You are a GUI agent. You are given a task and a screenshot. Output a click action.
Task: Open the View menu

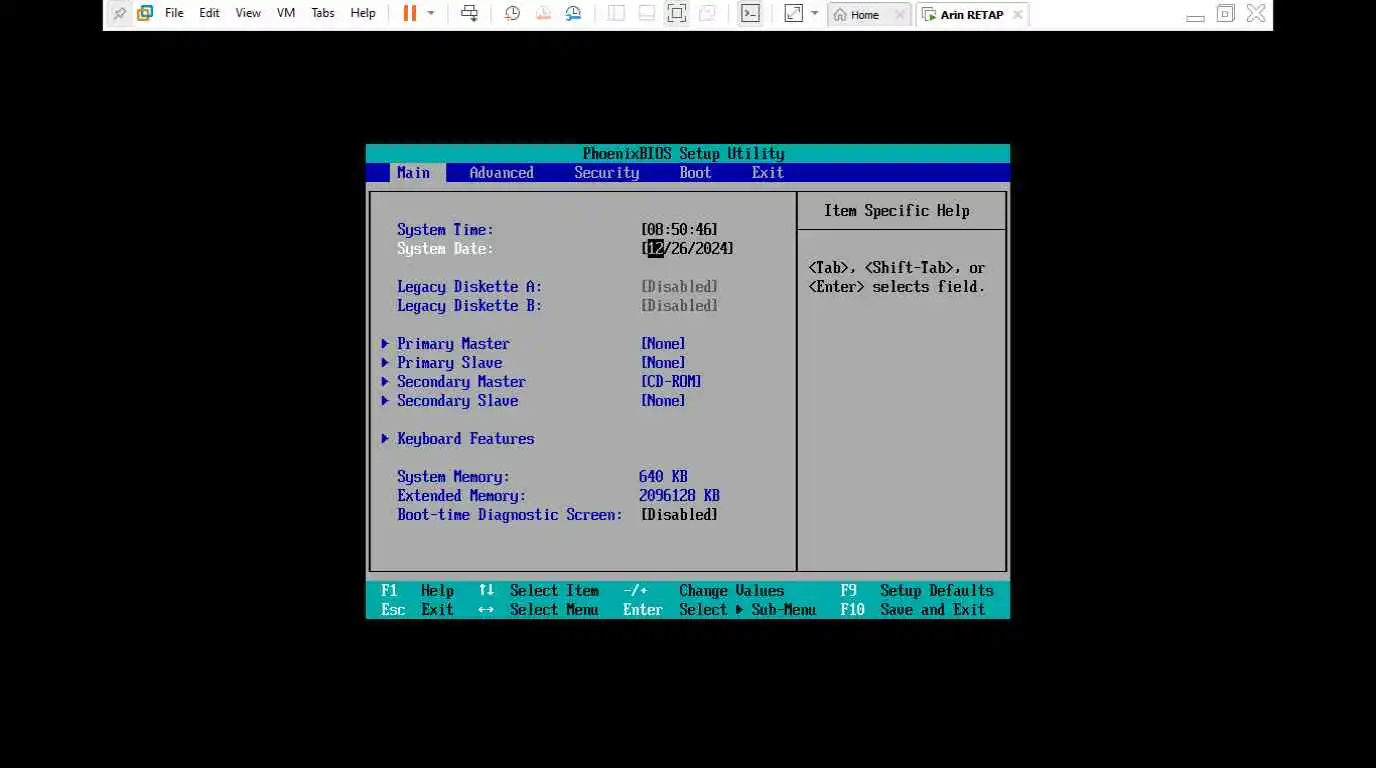click(x=248, y=14)
